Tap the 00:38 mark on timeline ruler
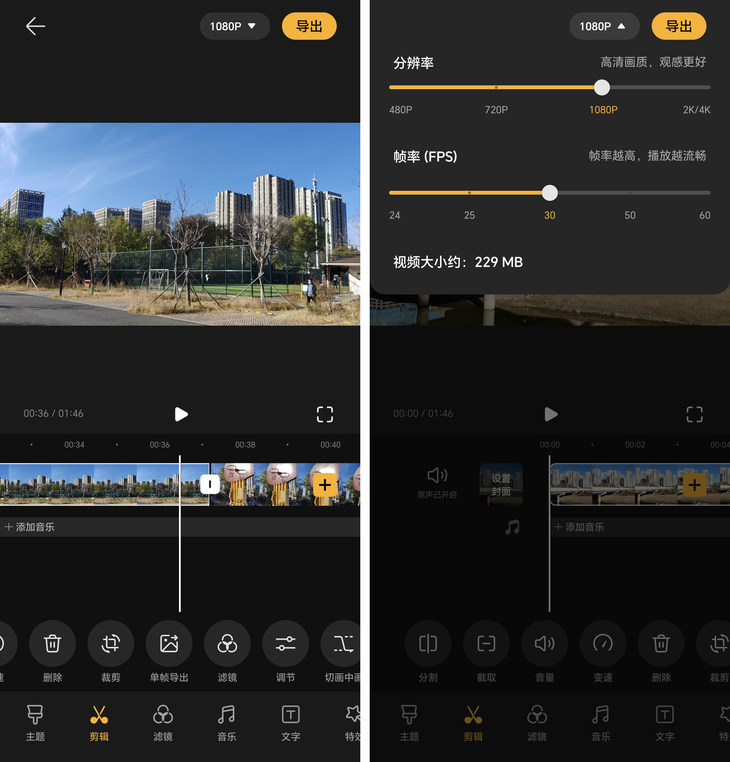This screenshot has height=762, width=730. pyautogui.click(x=245, y=445)
